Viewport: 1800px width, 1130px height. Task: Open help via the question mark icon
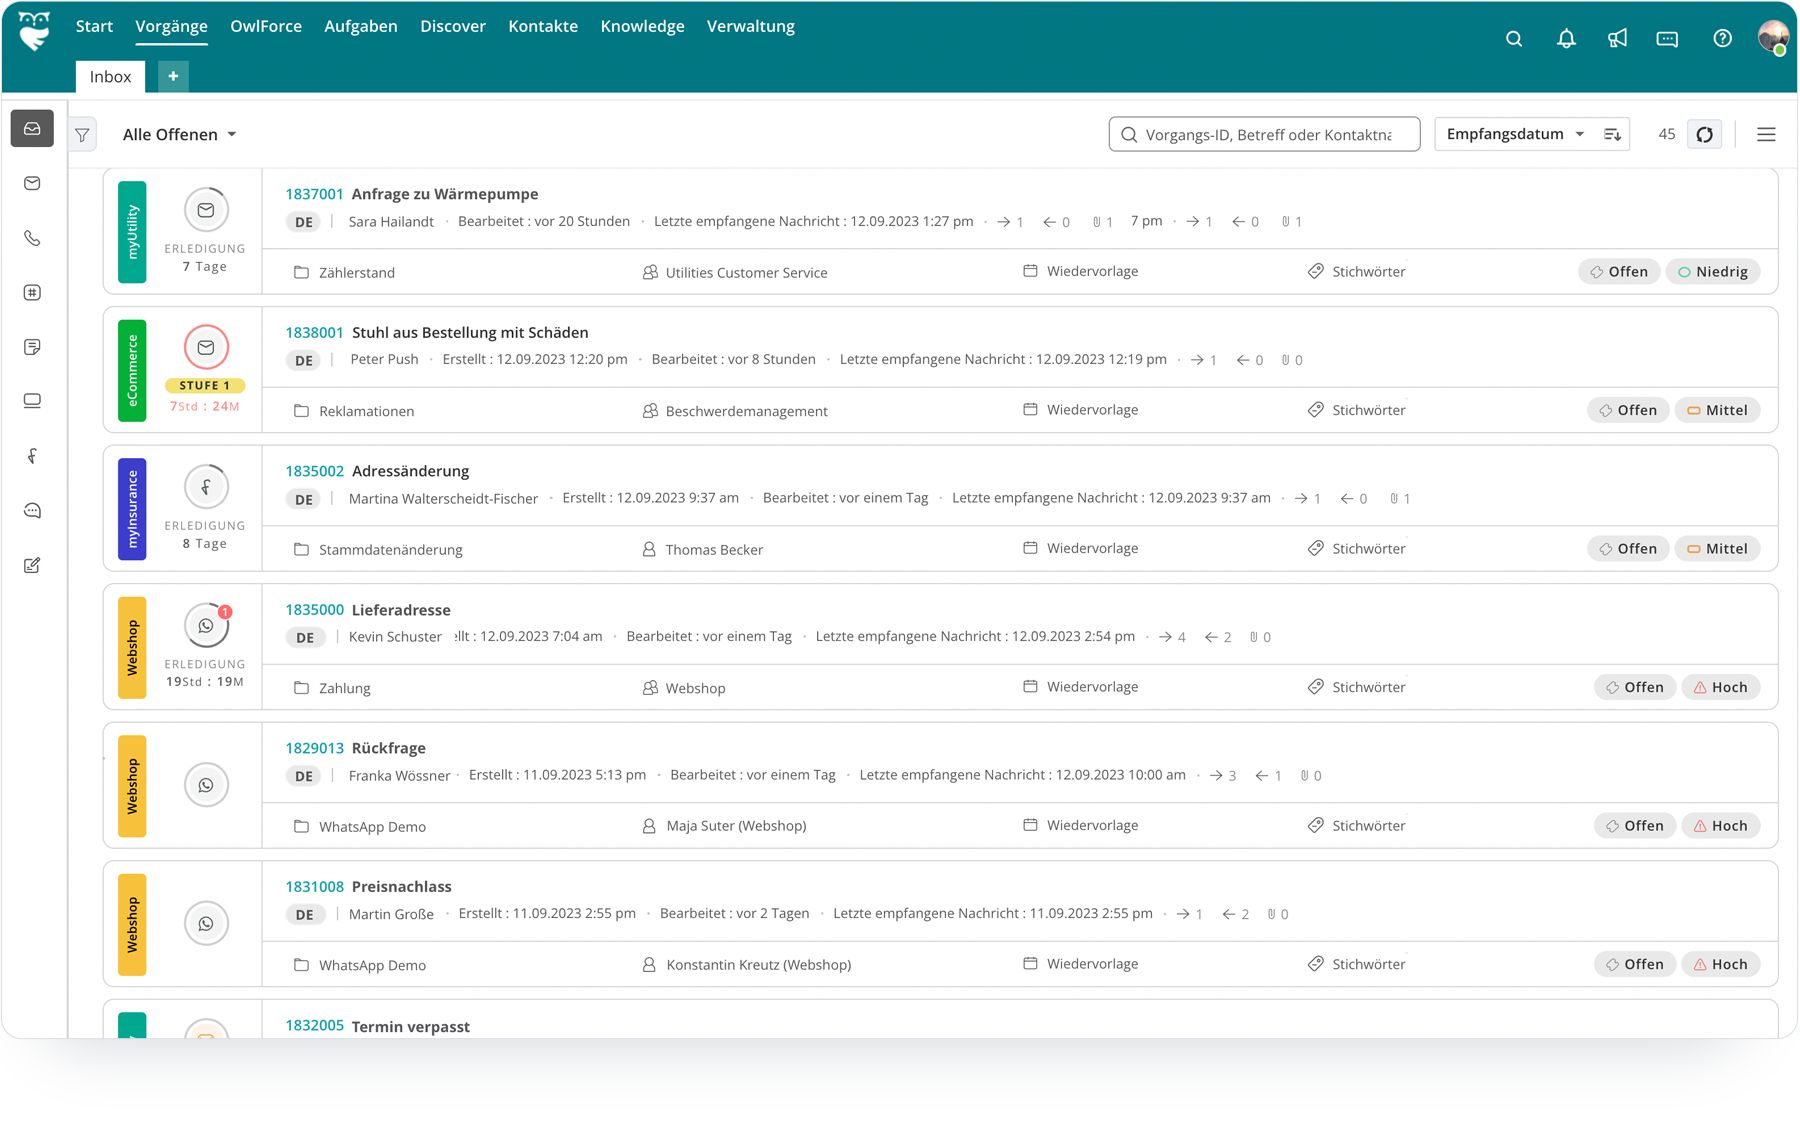[x=1722, y=39]
